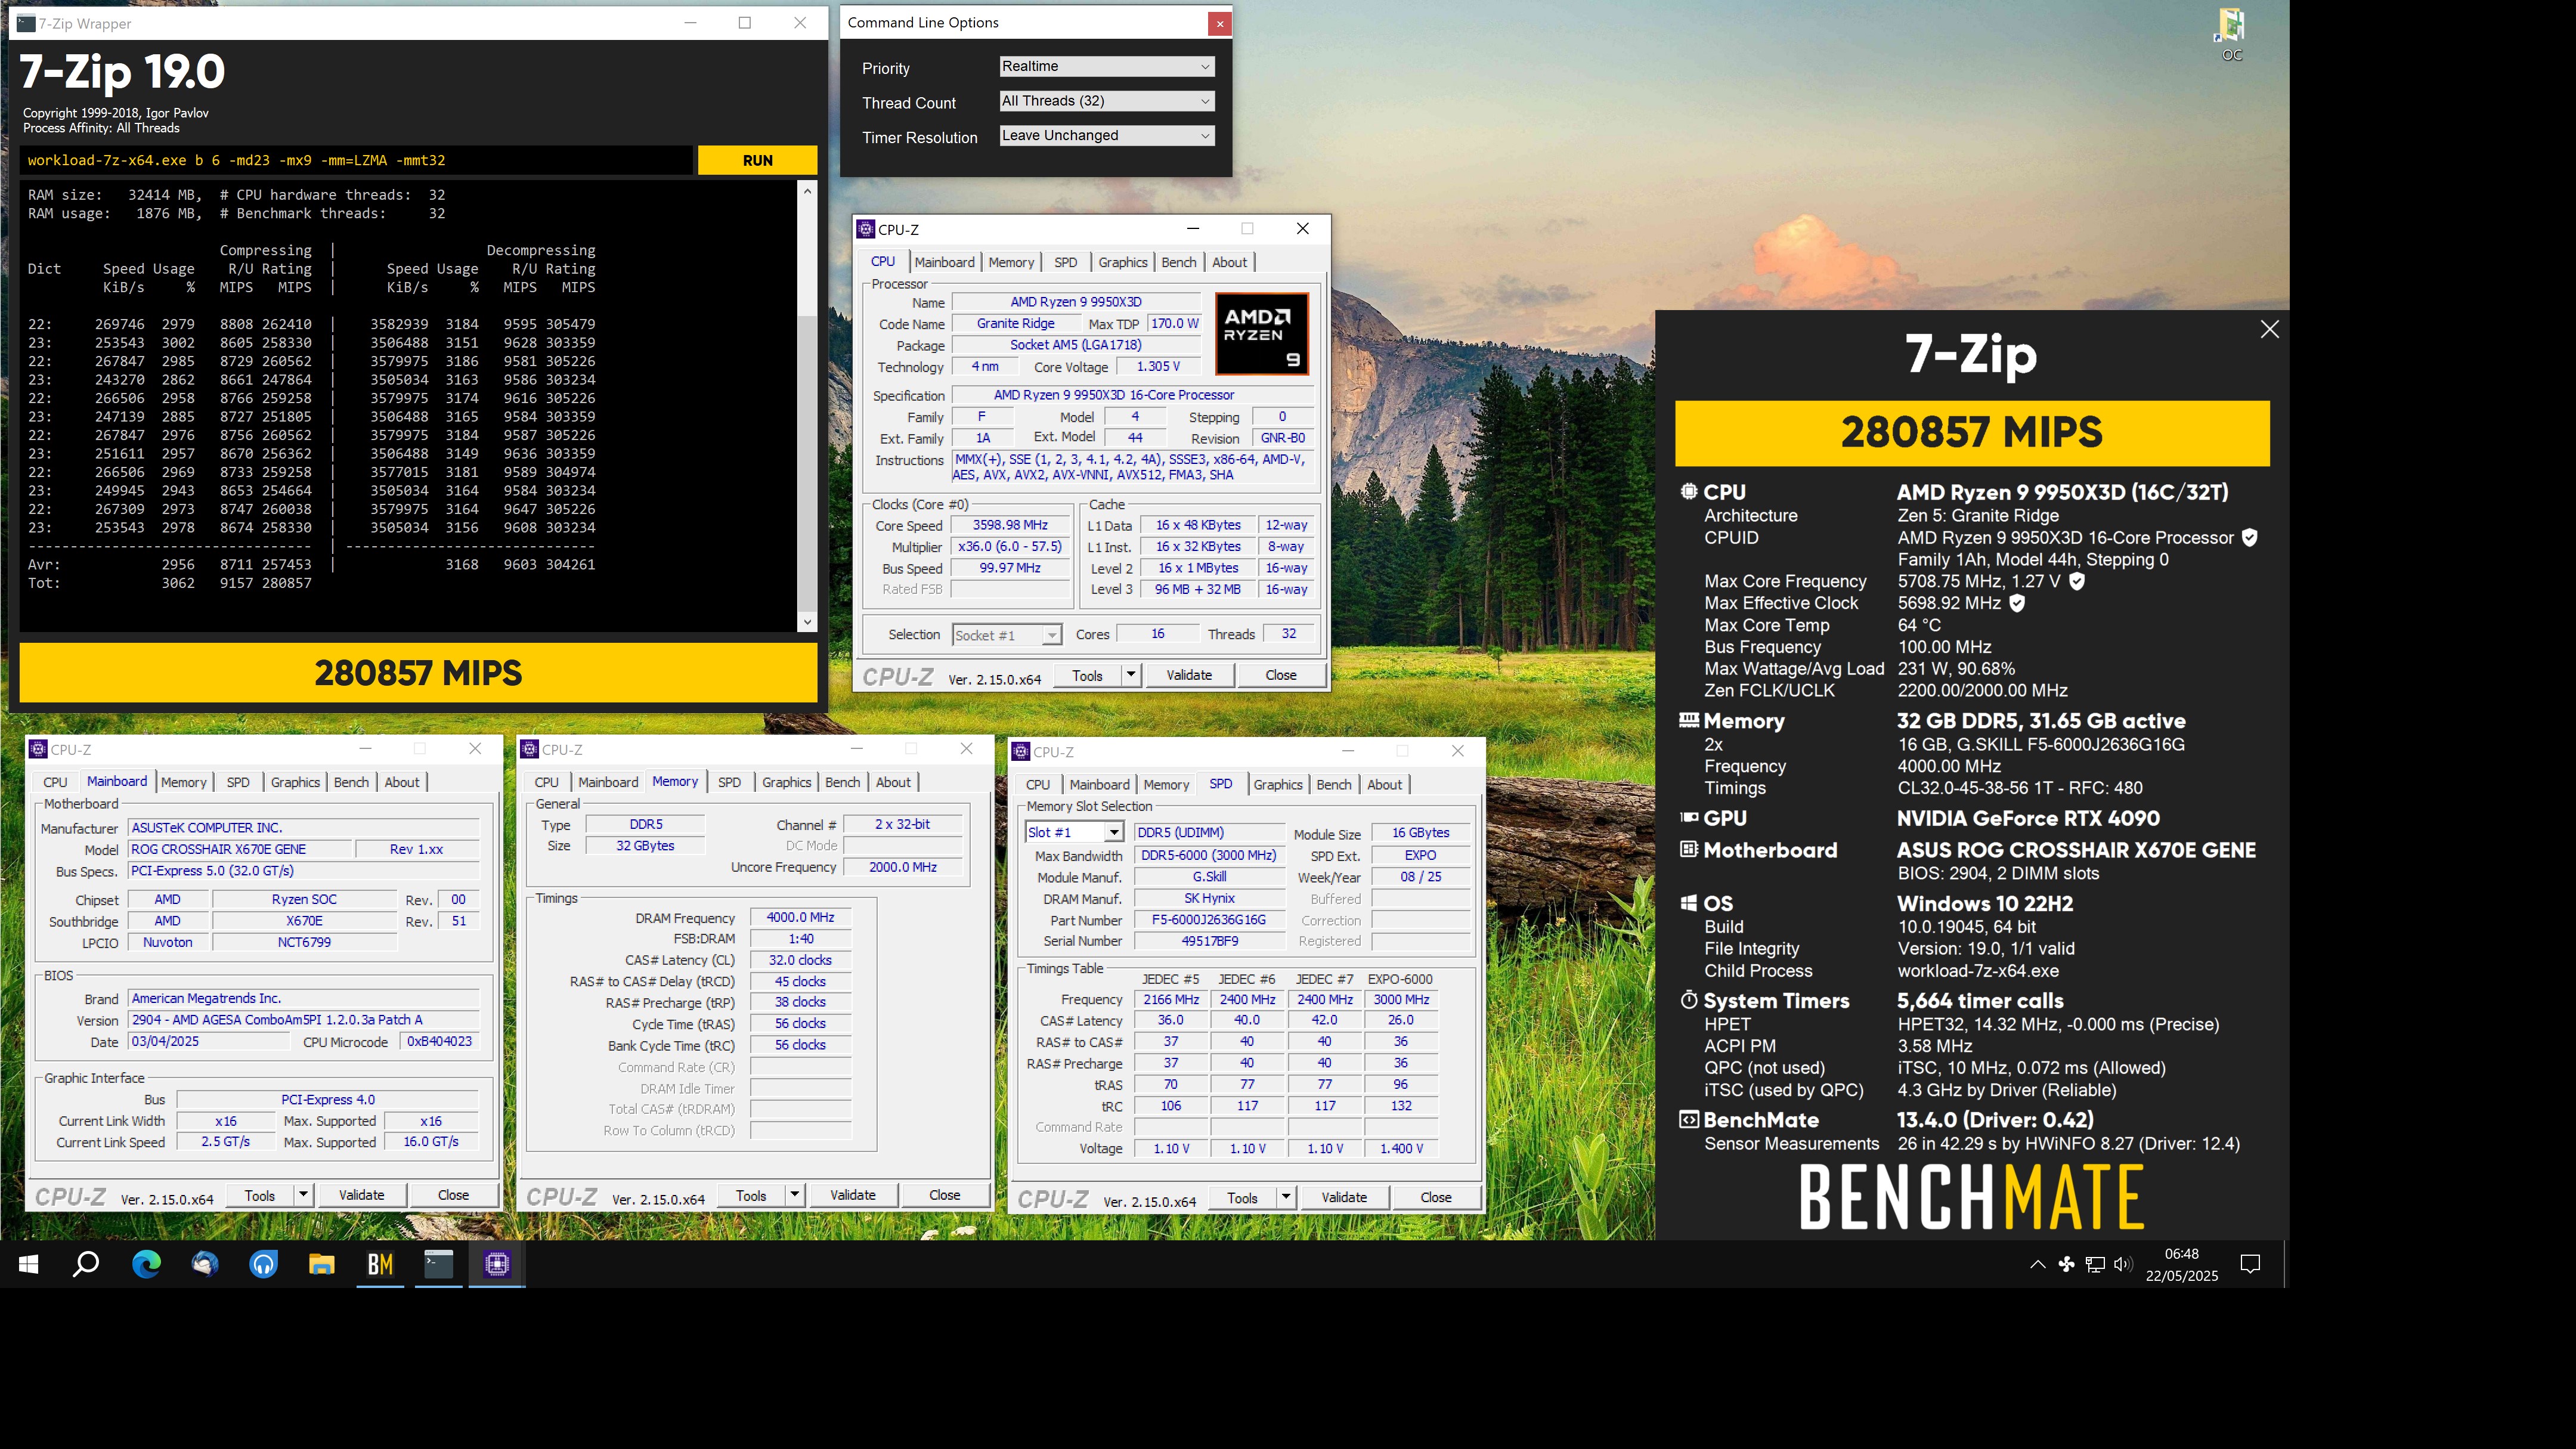Click Close button in top CPU-Z window
The width and height of the screenshot is (2576, 1449).
[x=1280, y=675]
